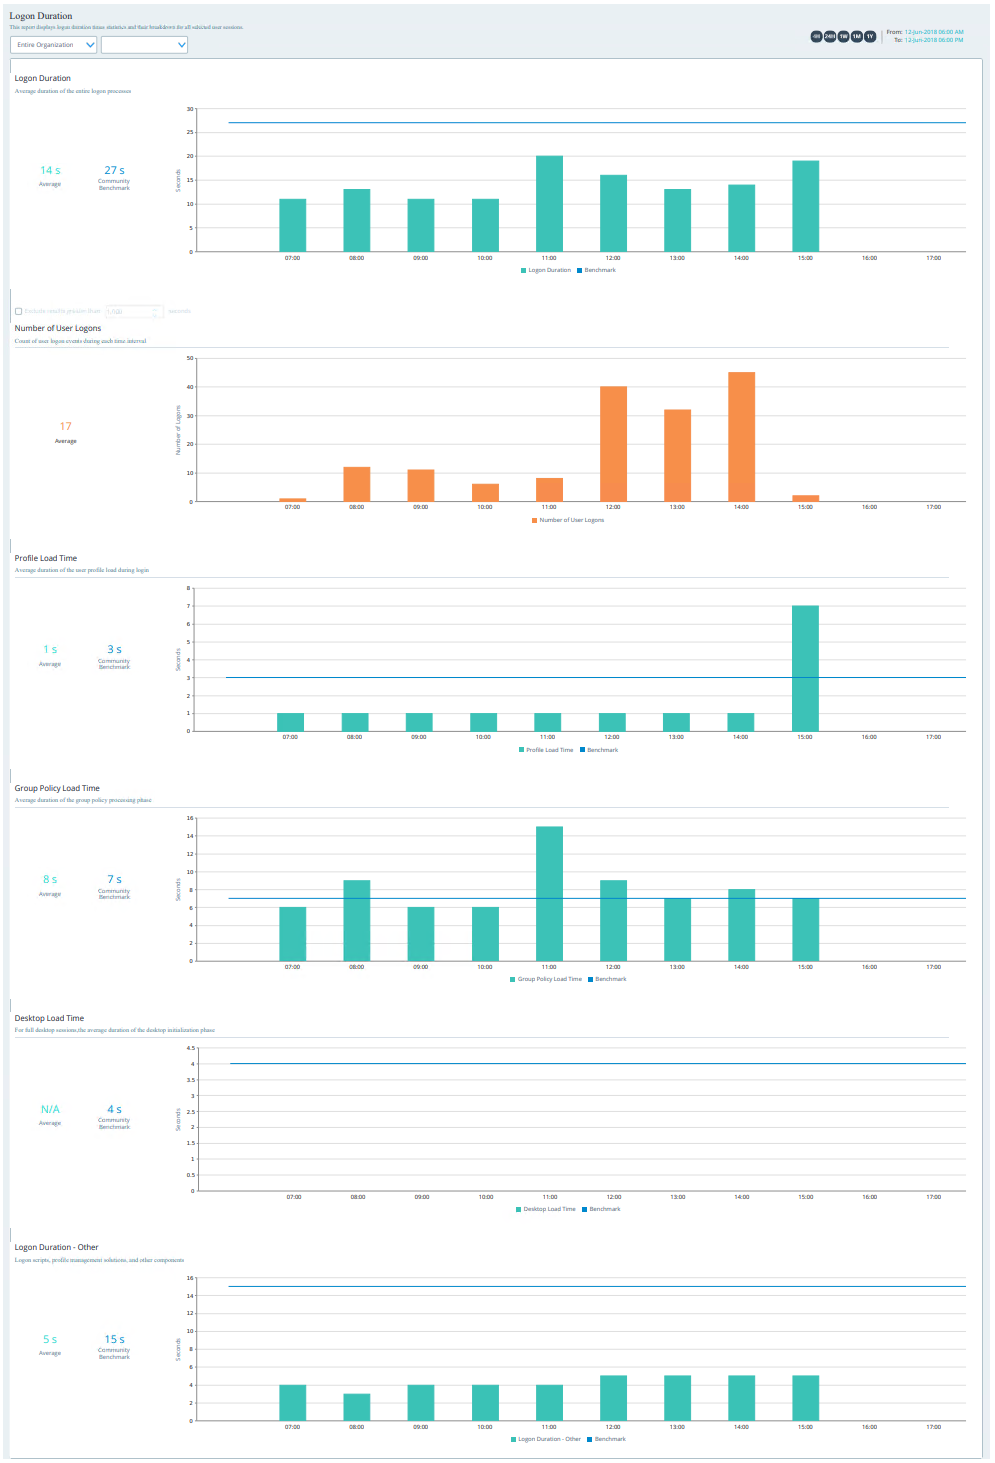Viewport: 995px width, 1463px height.
Task: Click 14:00 bar in Number of User Logons chart
Action: point(741,437)
